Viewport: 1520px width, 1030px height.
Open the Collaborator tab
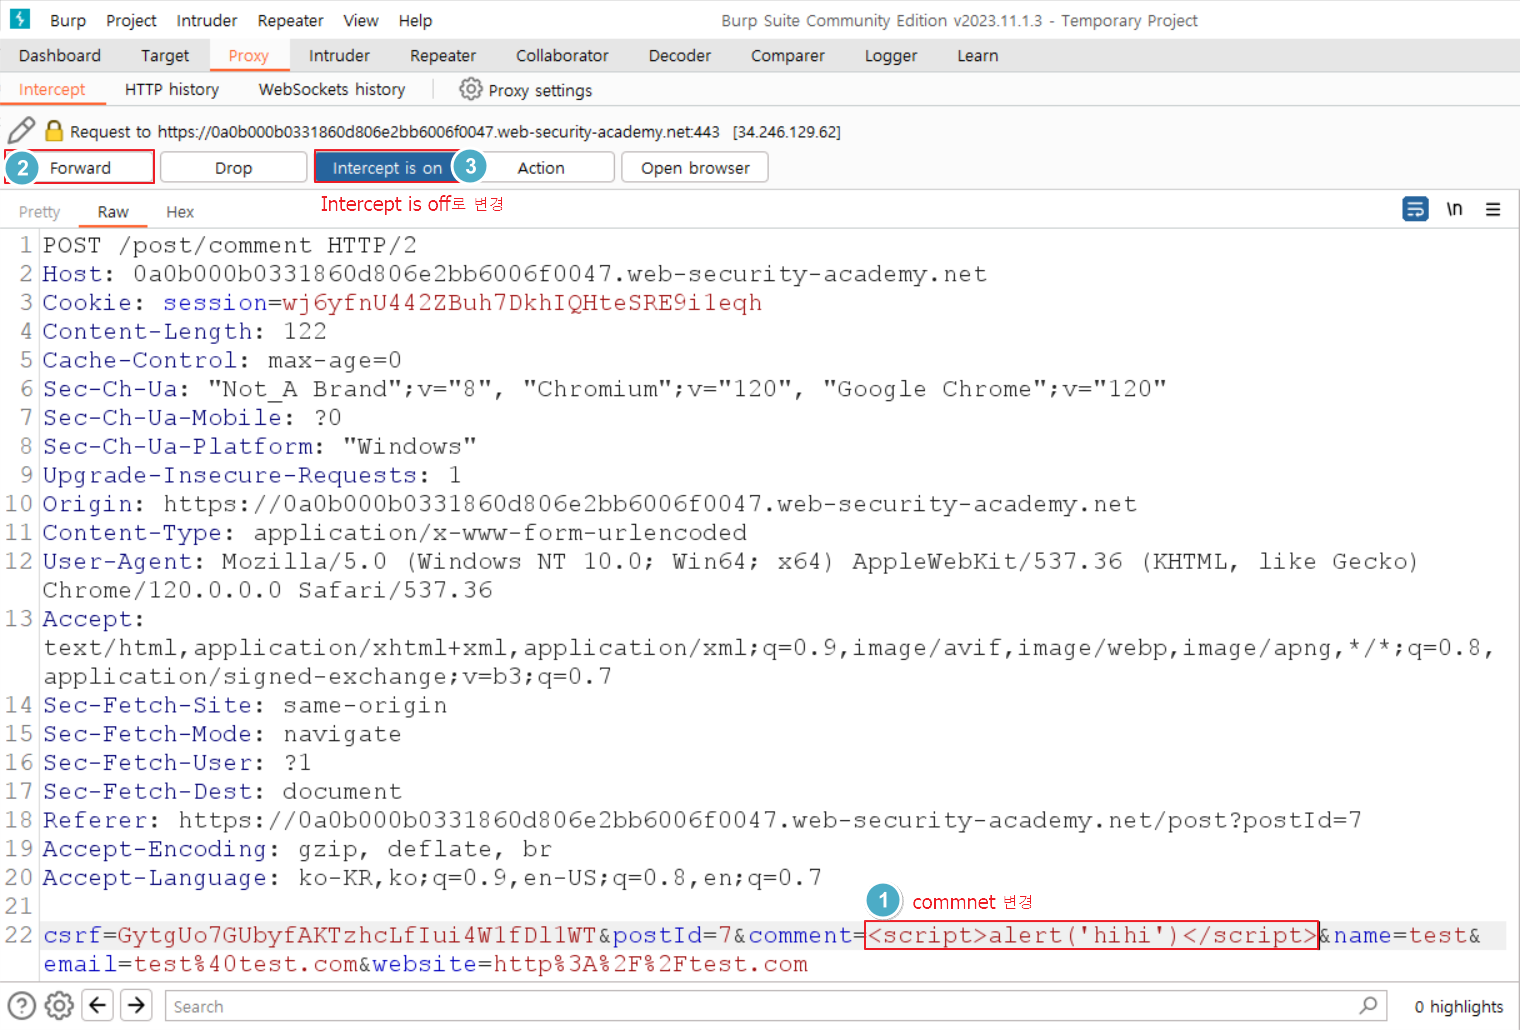click(562, 55)
